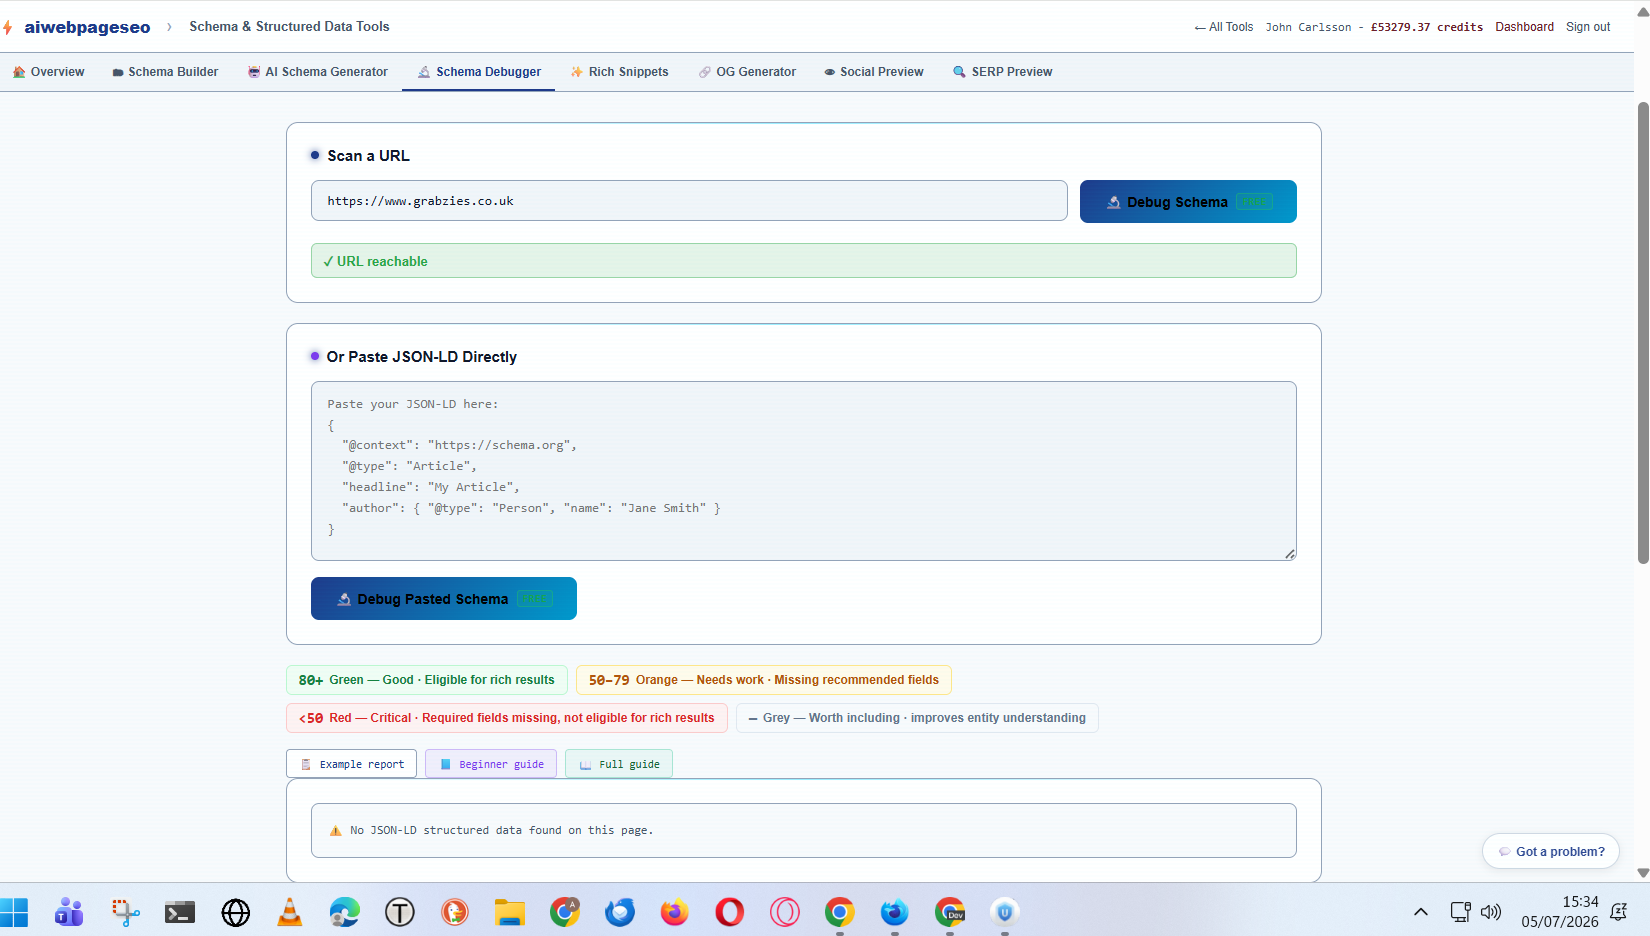Screen dimensions: 1650x936
Task: Expand hidden system tray icons chevron
Action: [x=1420, y=912]
